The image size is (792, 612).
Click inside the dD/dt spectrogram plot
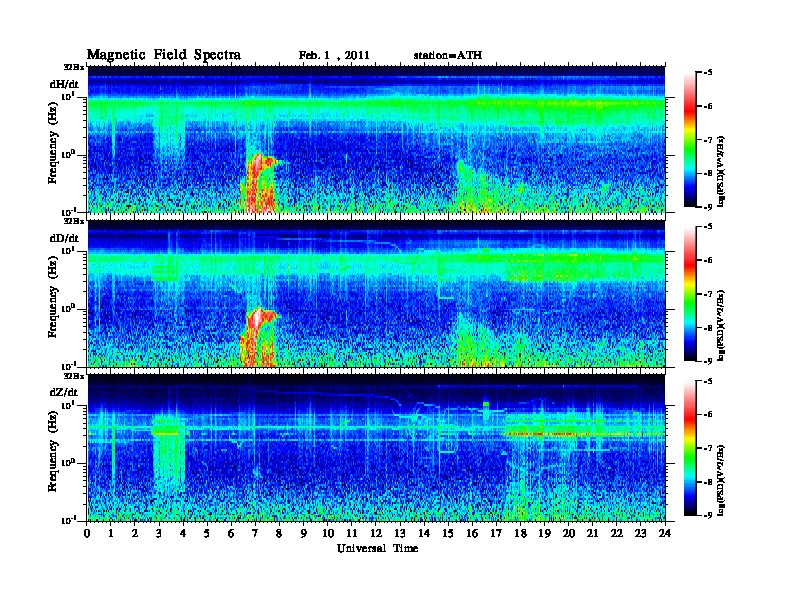coord(376,294)
